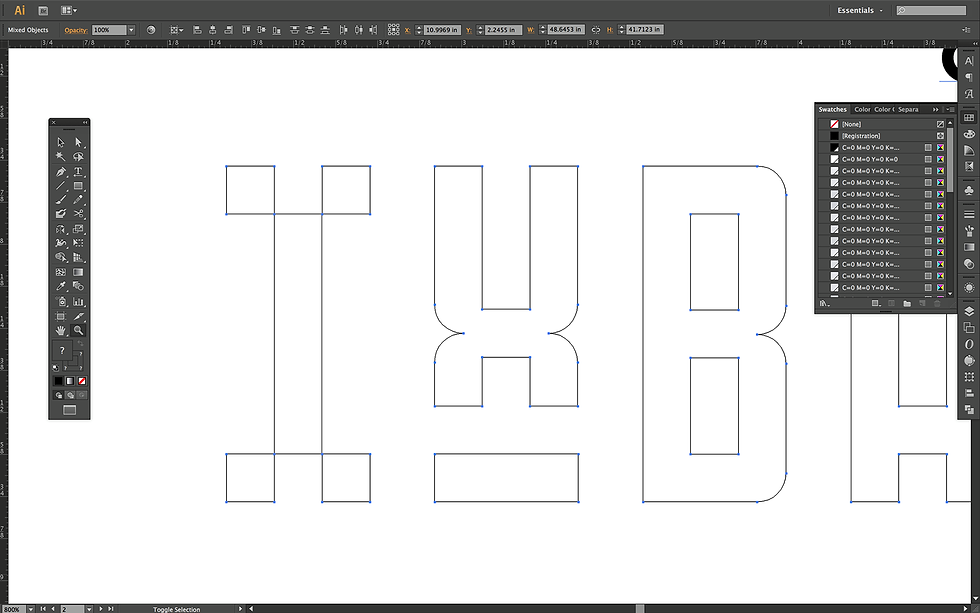Choose the Line Segment tool
This screenshot has width=980, height=613.
pos(61,186)
